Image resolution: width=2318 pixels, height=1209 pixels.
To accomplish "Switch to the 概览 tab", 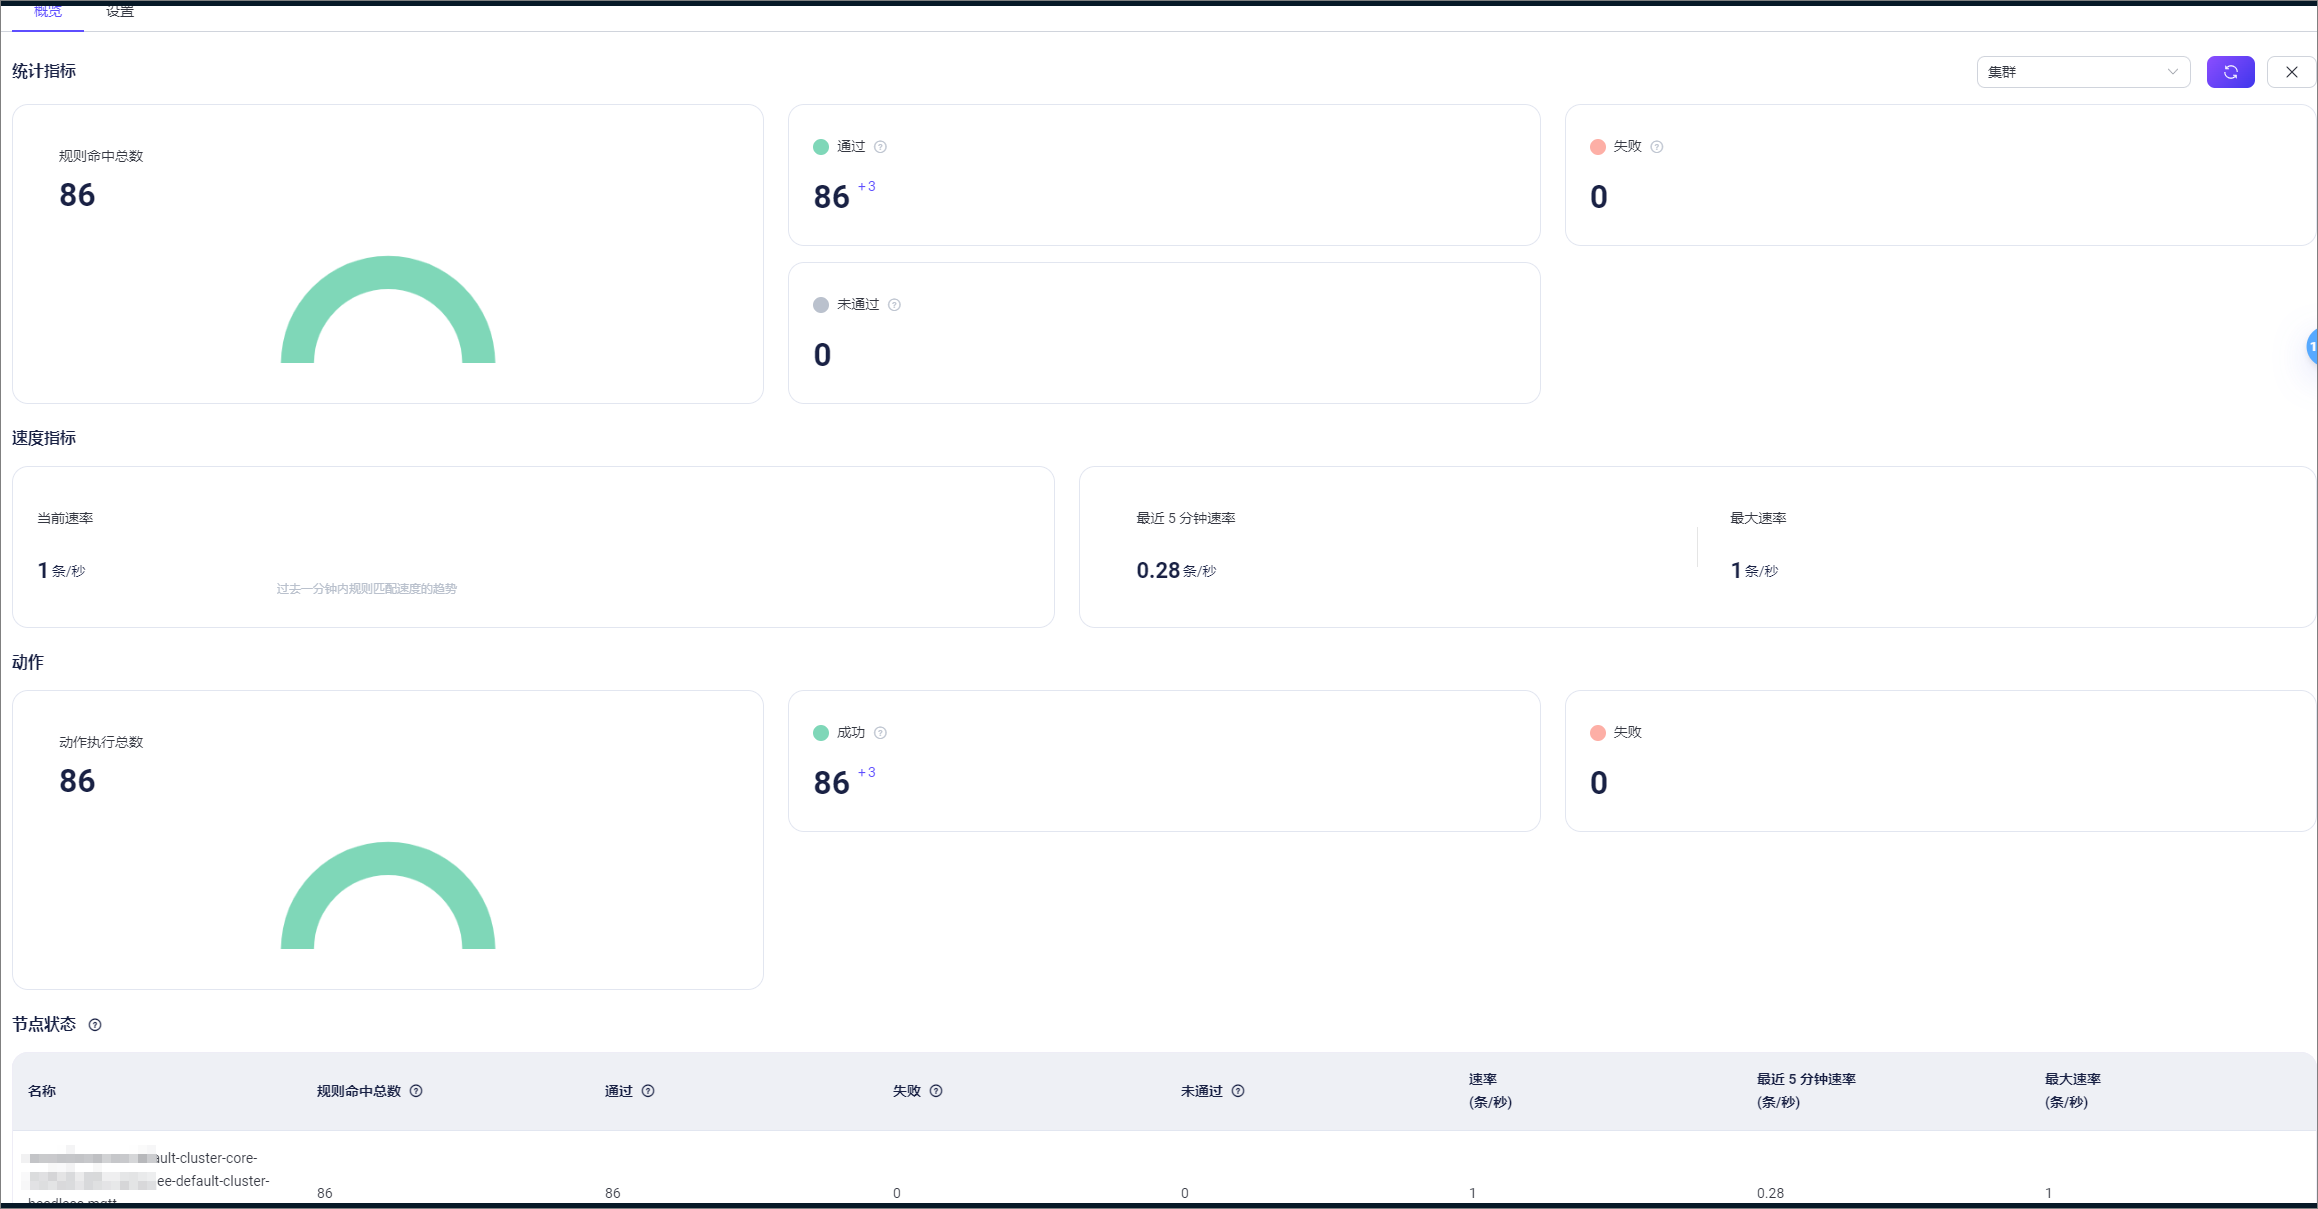I will (48, 12).
